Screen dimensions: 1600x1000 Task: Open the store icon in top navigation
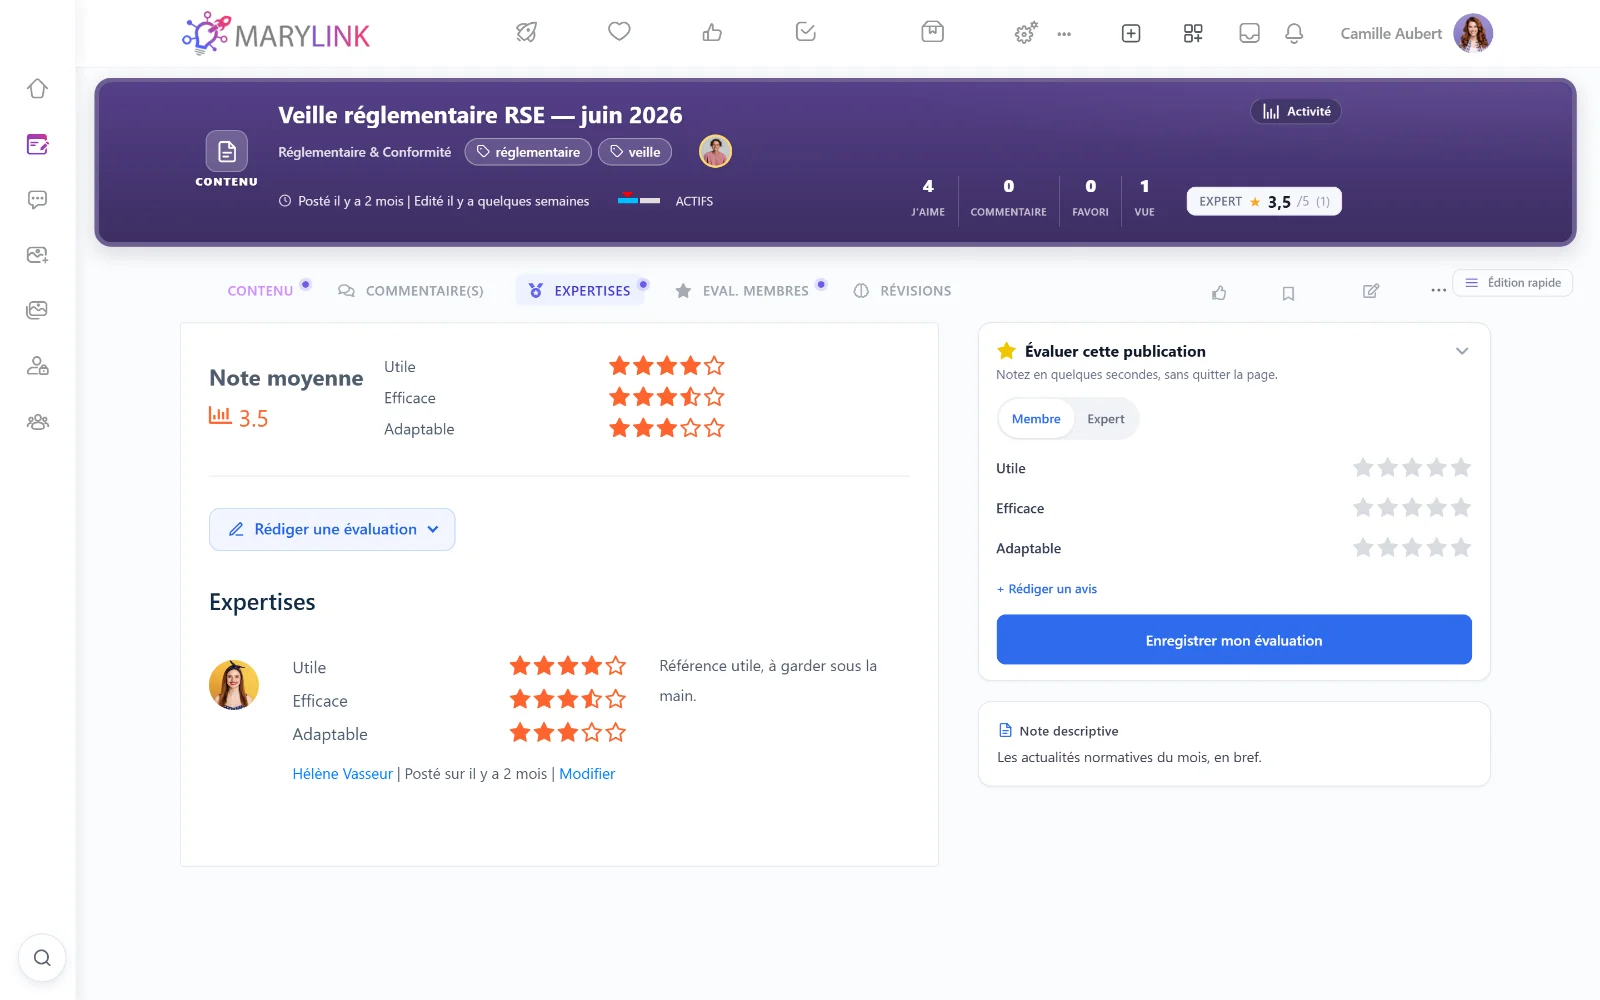pos(932,32)
